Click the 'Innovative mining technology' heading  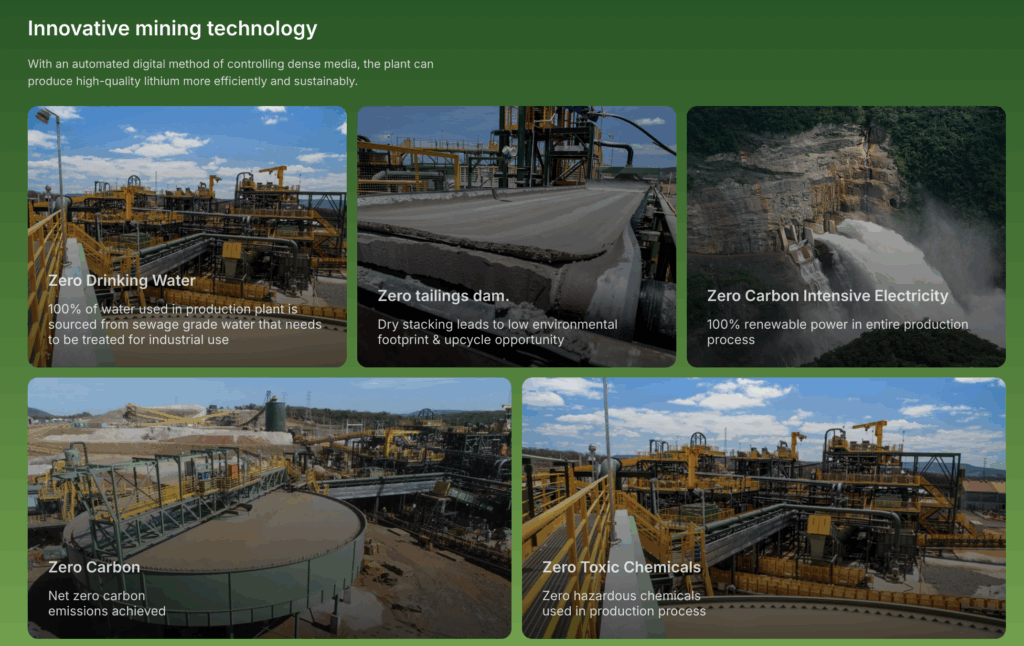[172, 28]
